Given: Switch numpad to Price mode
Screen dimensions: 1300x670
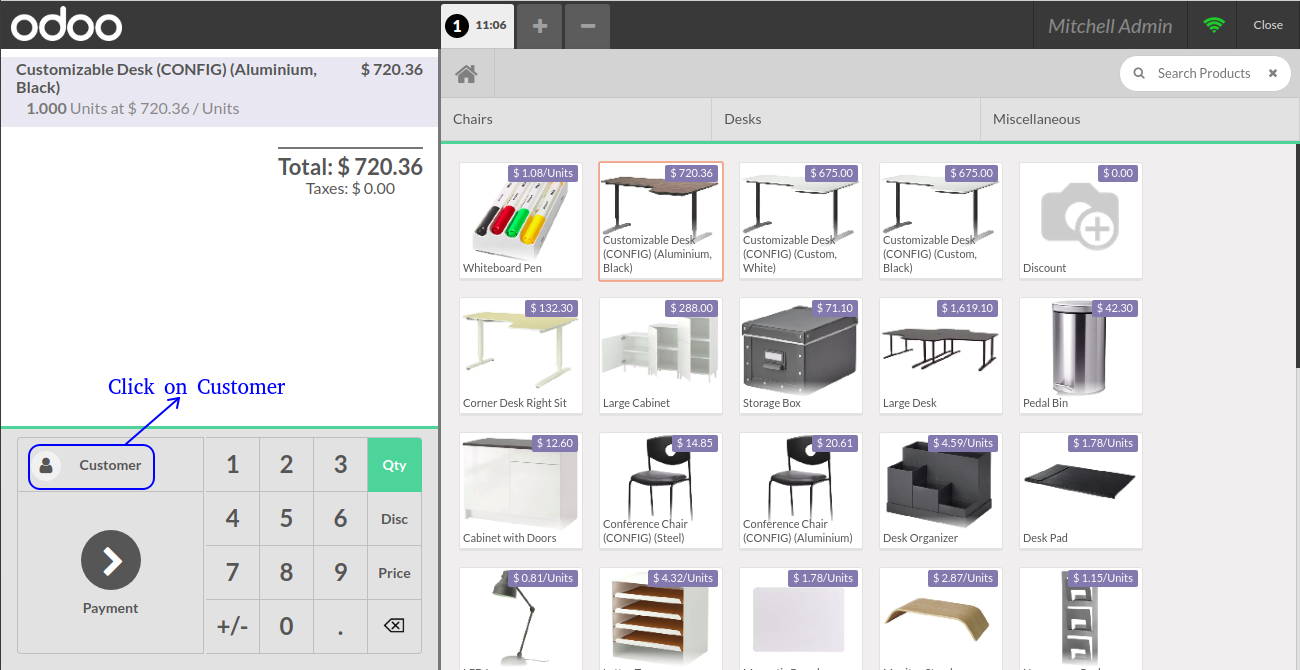Looking at the screenshot, I should click(394, 573).
